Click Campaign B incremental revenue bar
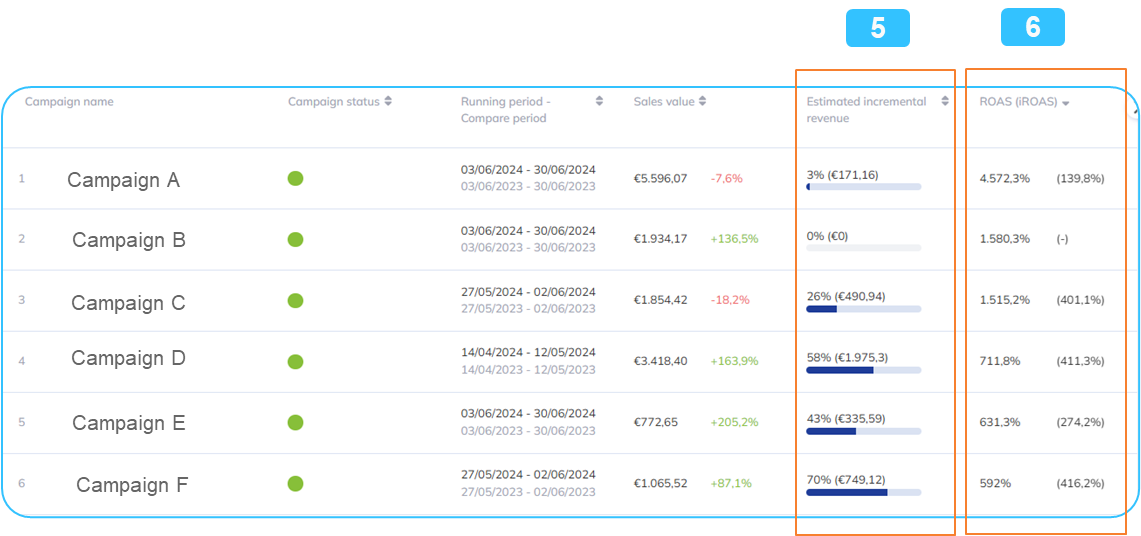Viewport: 1141px width, 536px height. [x=864, y=248]
